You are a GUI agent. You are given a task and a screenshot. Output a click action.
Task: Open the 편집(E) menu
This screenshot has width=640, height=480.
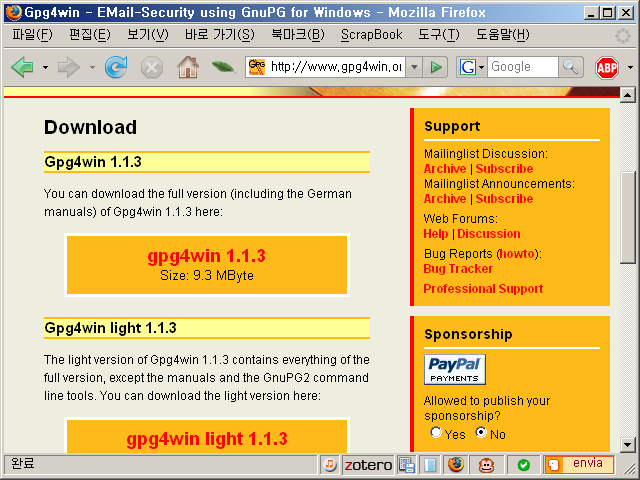tap(89, 35)
